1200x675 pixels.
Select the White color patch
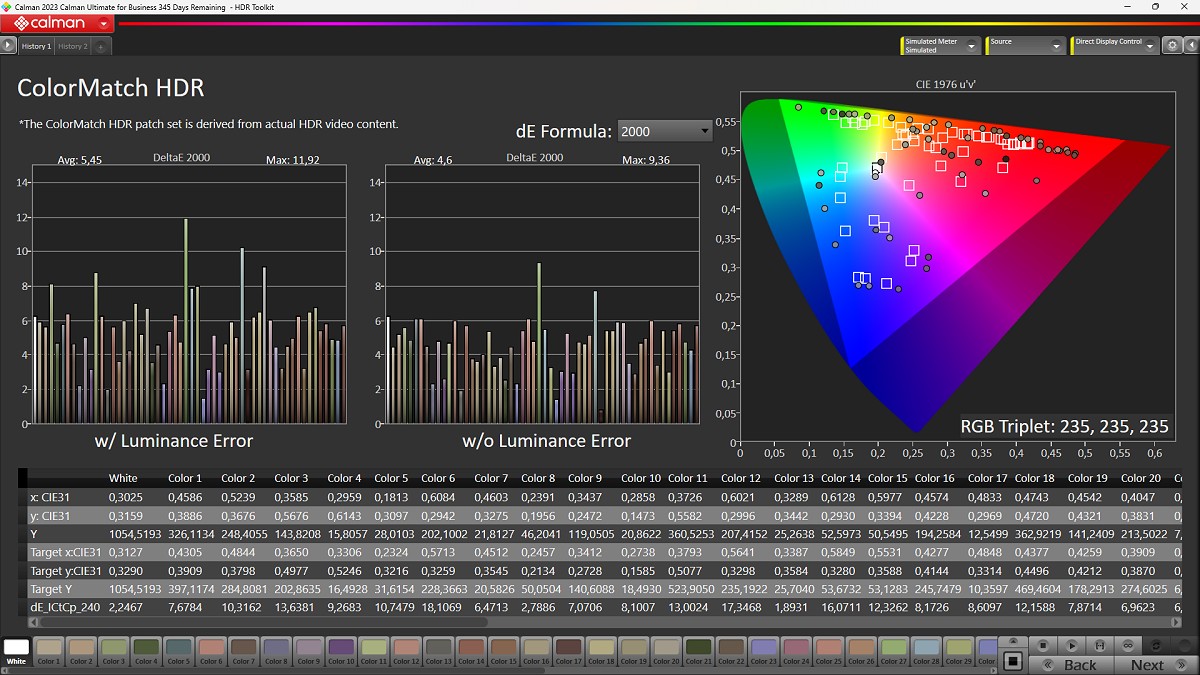(17, 650)
